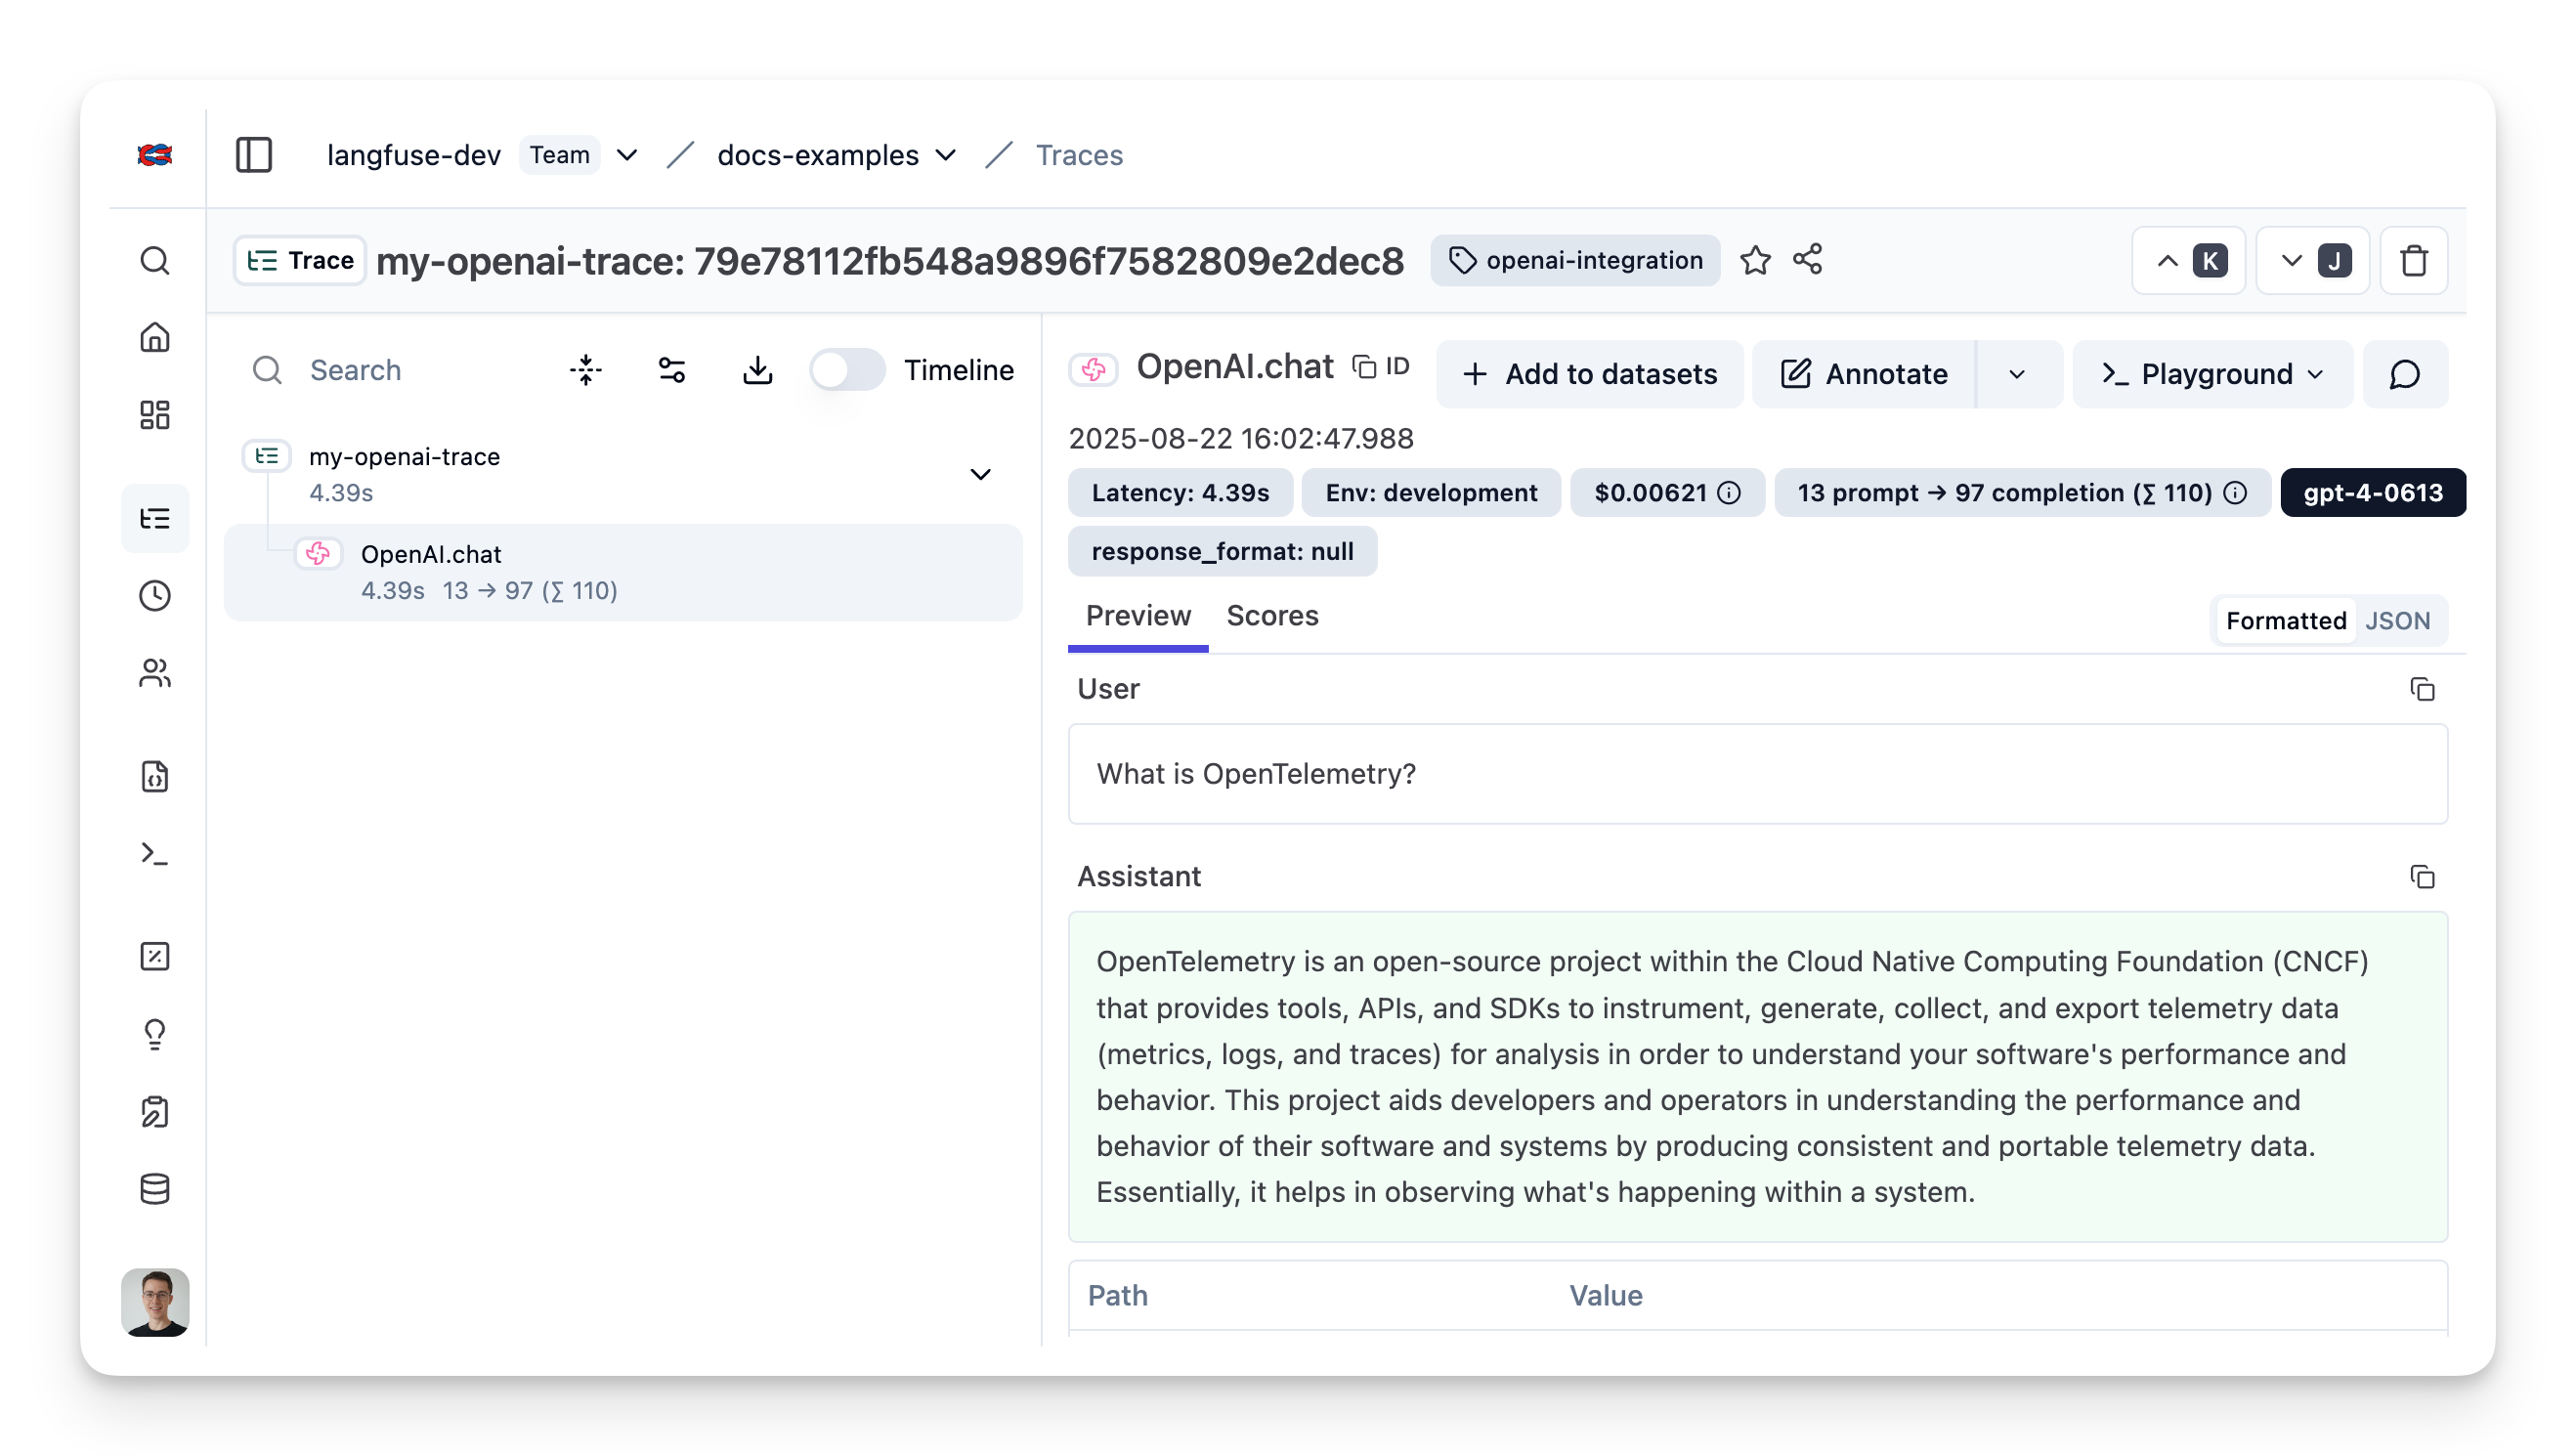The image size is (2576, 1456).
Task: Collapse the my-openai-trace tree node
Action: 980,474
